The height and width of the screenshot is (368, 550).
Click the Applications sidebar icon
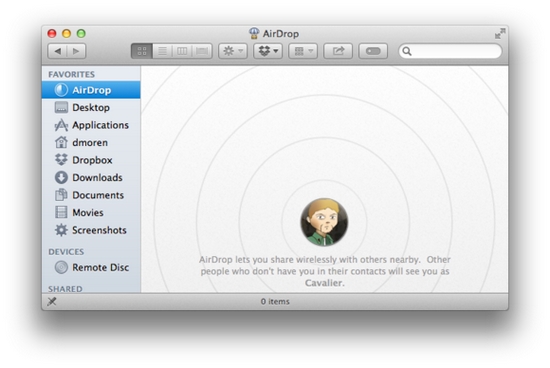[x=61, y=125]
